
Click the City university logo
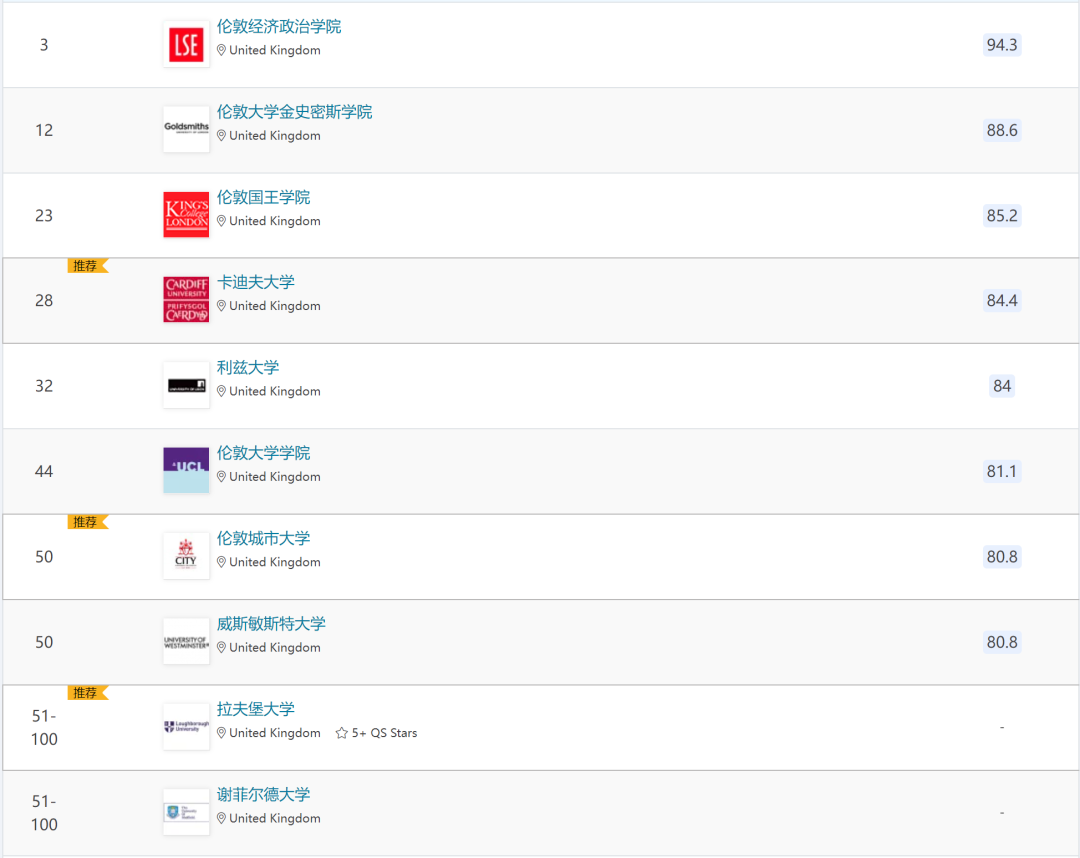[186, 556]
